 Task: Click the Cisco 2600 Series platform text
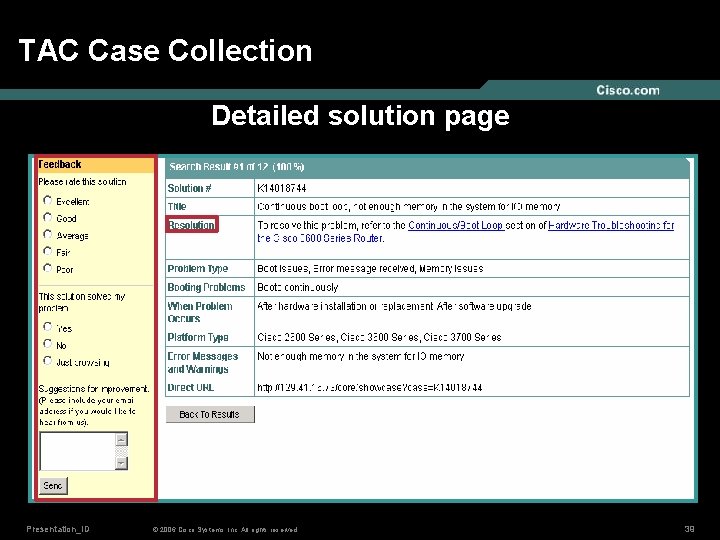click(x=298, y=338)
